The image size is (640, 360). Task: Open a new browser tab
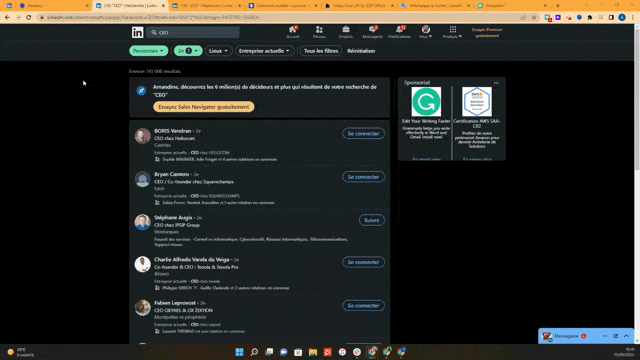click(558, 6)
